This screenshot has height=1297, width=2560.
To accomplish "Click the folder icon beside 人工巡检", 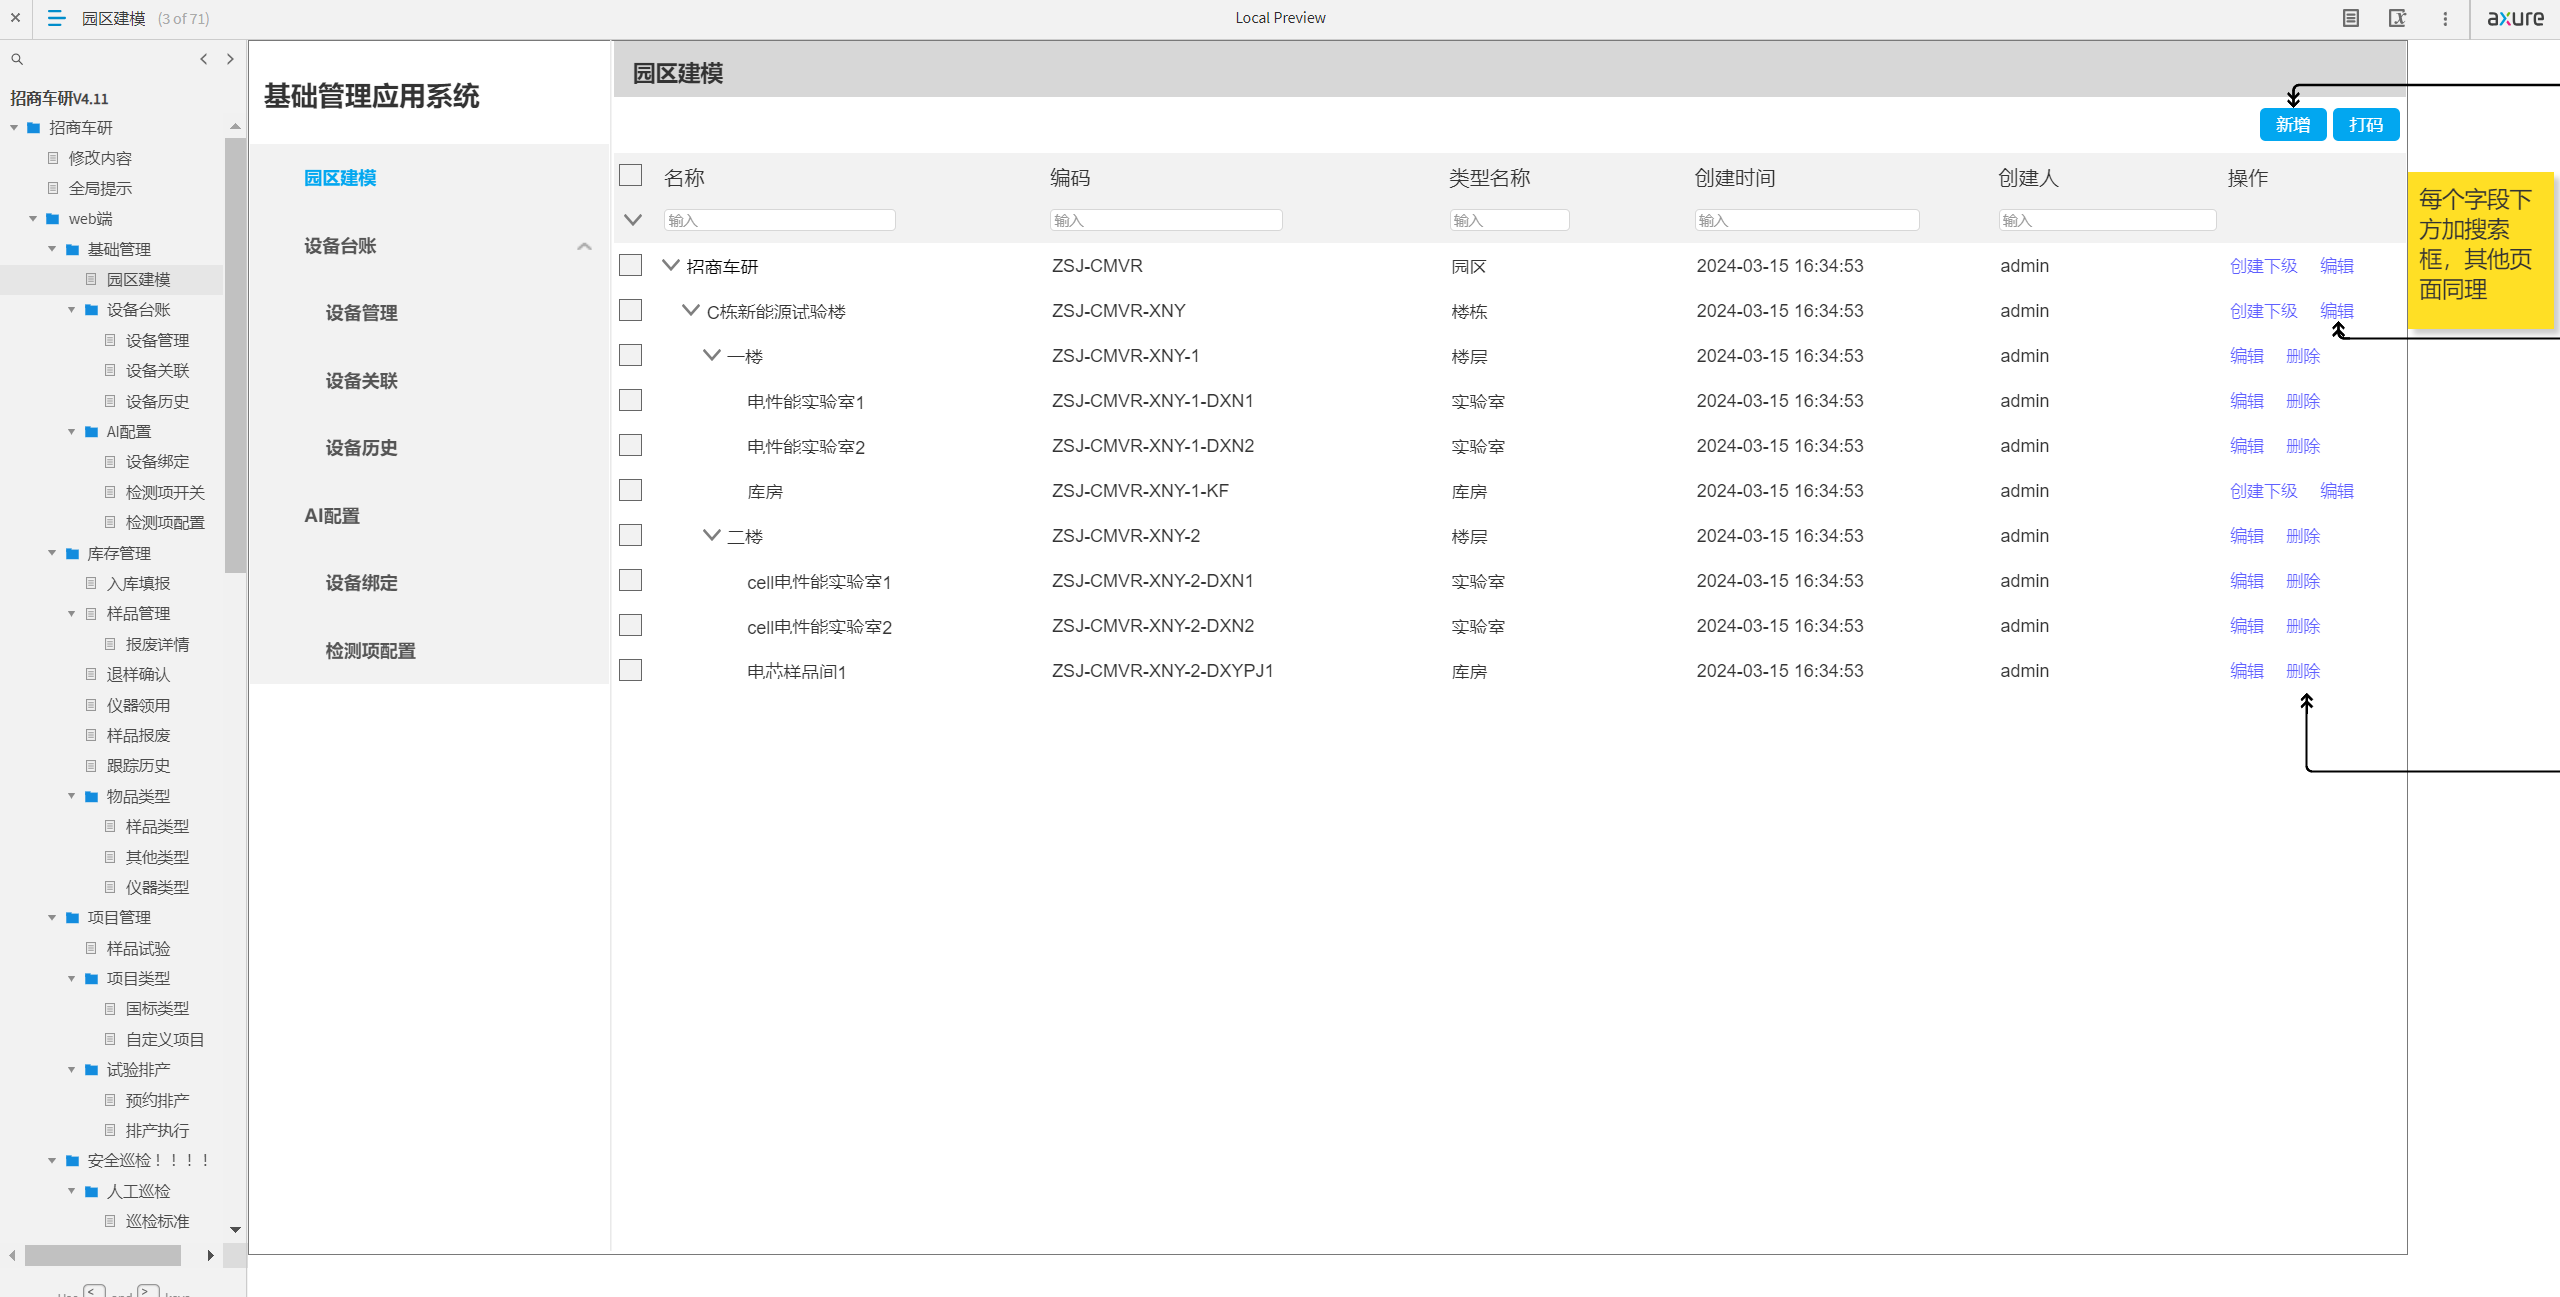I will [91, 1191].
